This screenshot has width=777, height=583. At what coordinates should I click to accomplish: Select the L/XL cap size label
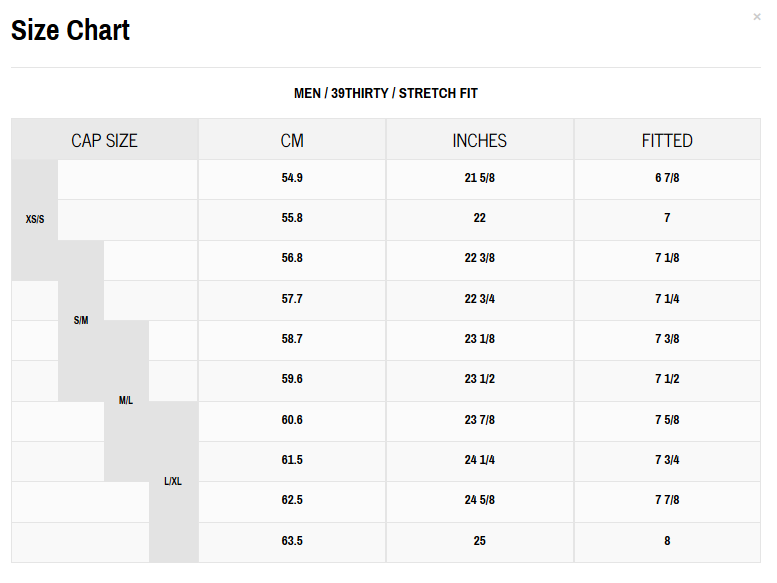click(x=173, y=481)
